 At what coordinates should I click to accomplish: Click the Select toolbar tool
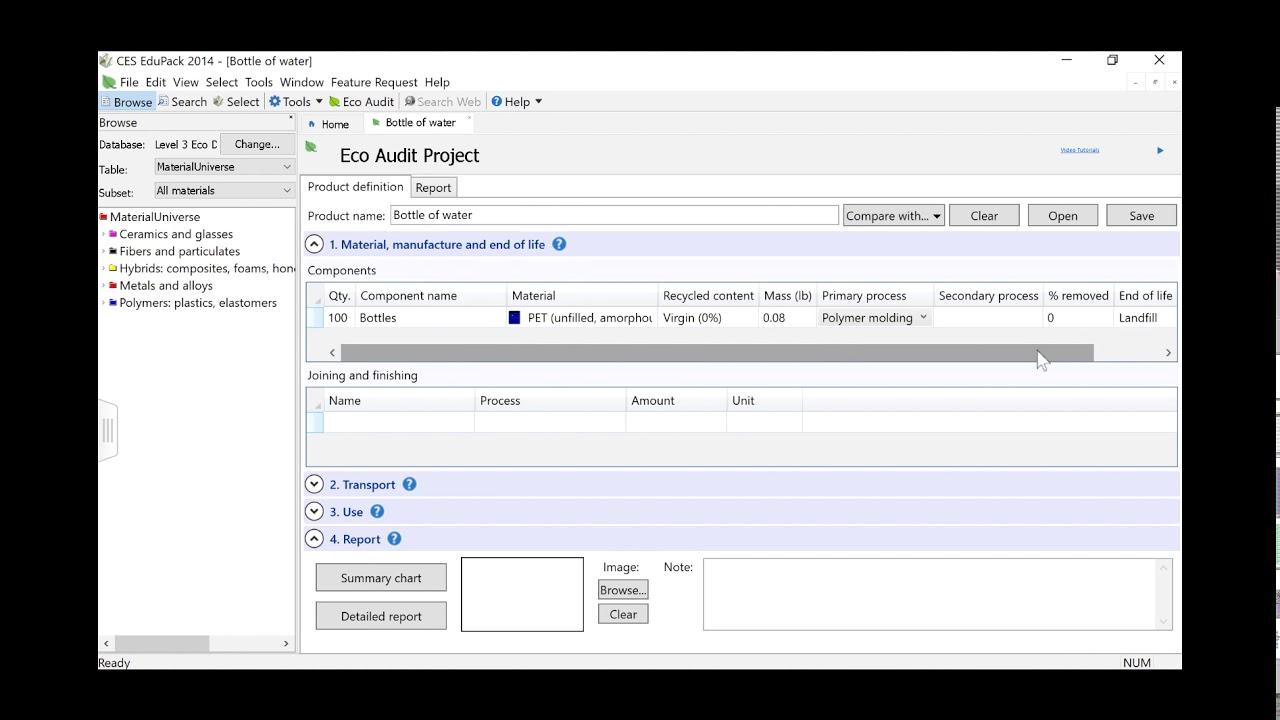click(236, 102)
